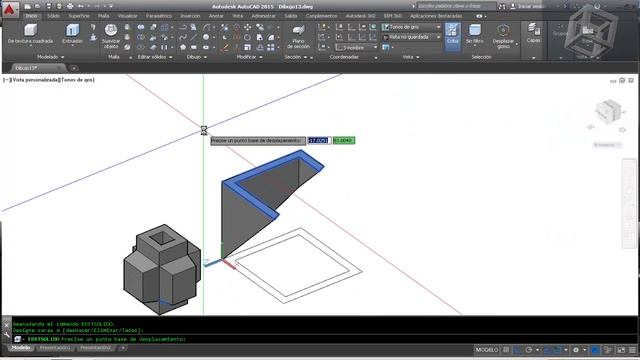Switch to the Anotar ribbon tab

click(x=216, y=16)
